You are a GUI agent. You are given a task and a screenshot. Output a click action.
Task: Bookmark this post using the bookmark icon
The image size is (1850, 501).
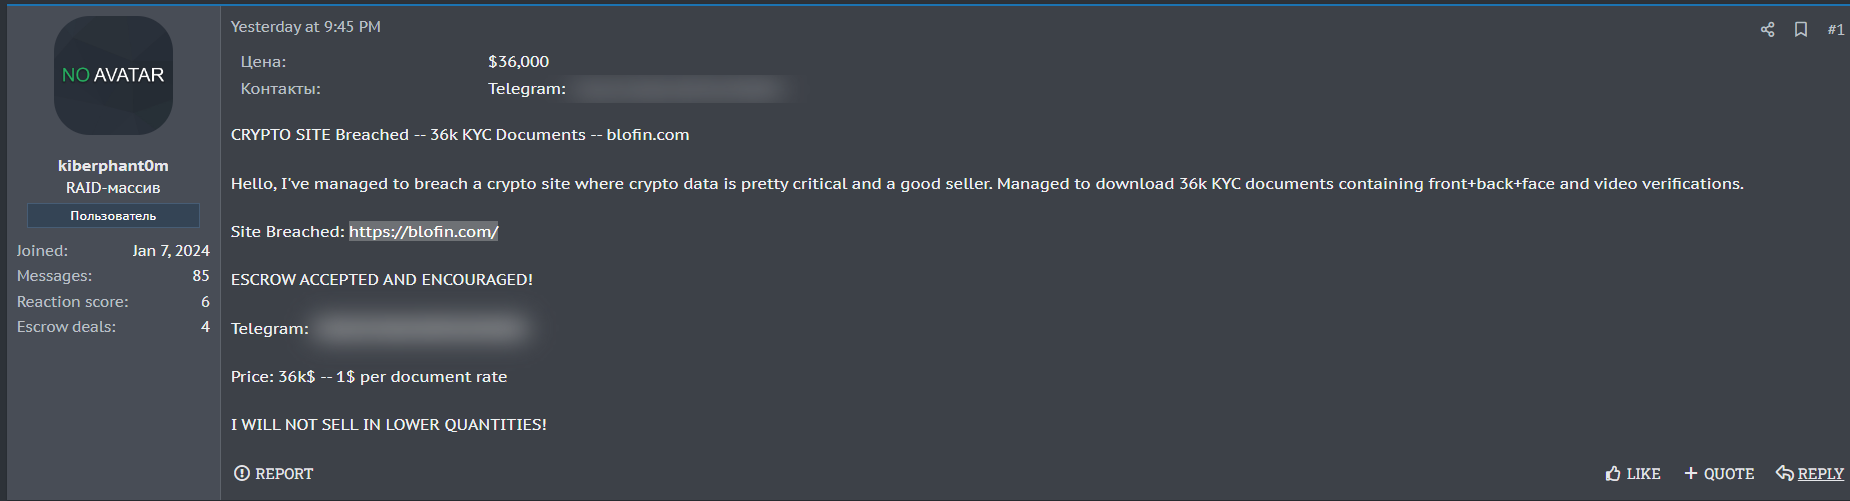(x=1801, y=30)
